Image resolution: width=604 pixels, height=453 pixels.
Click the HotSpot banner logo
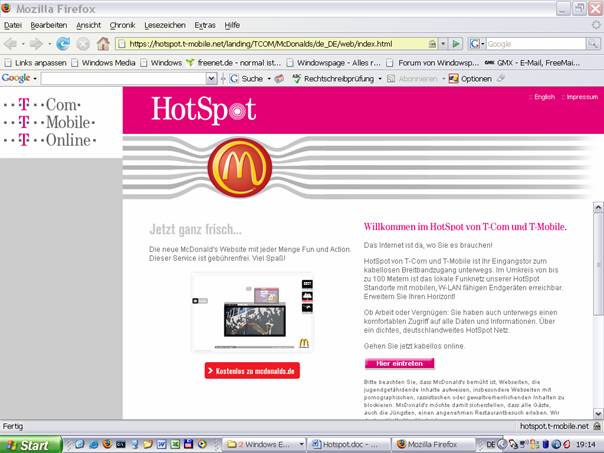(203, 110)
